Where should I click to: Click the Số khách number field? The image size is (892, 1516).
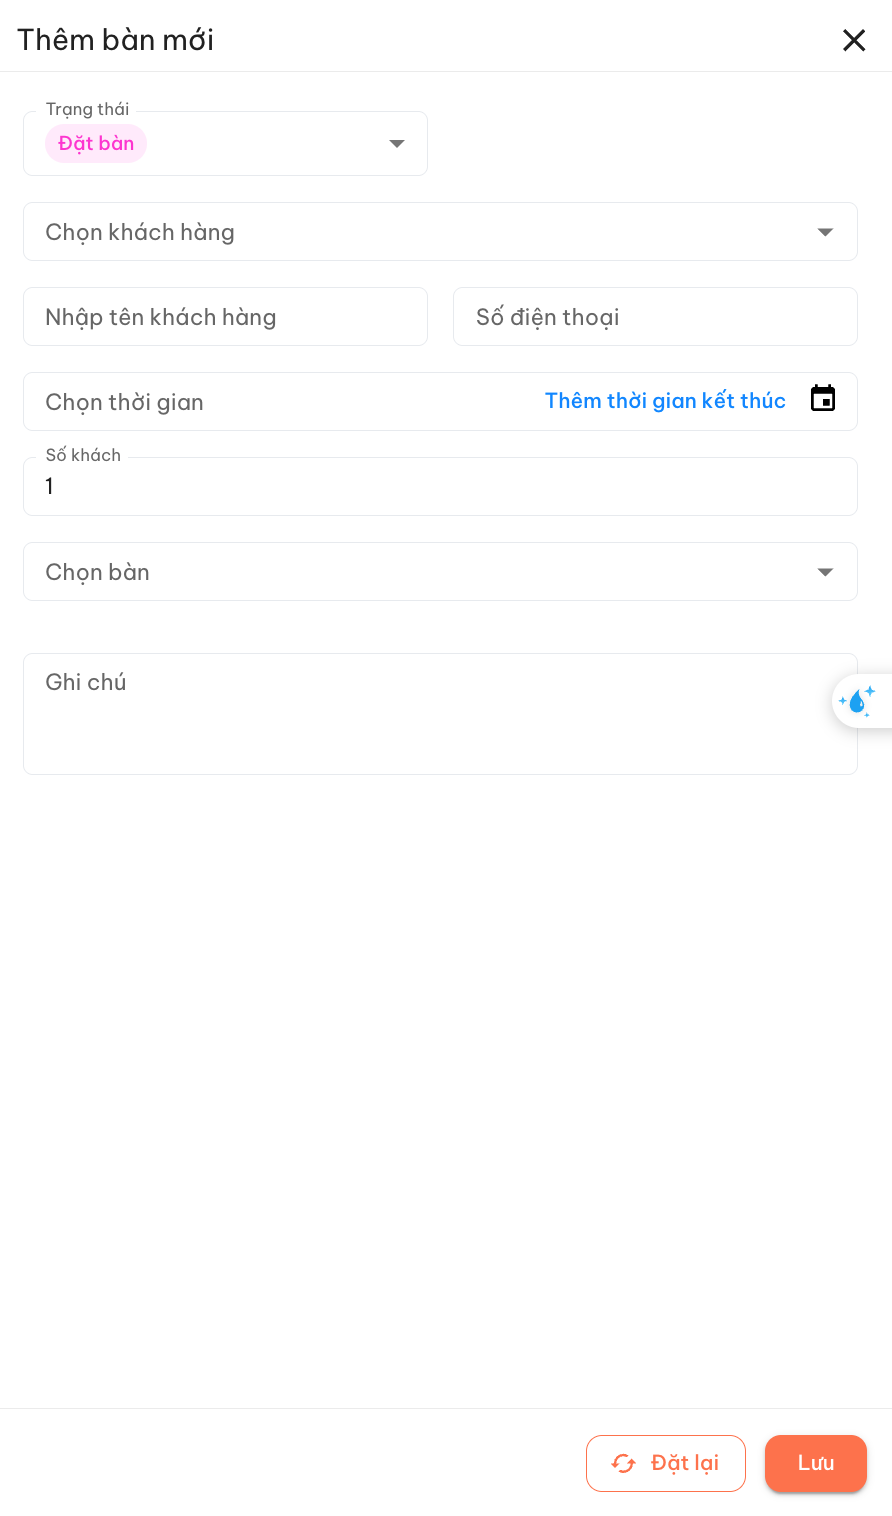coord(440,487)
